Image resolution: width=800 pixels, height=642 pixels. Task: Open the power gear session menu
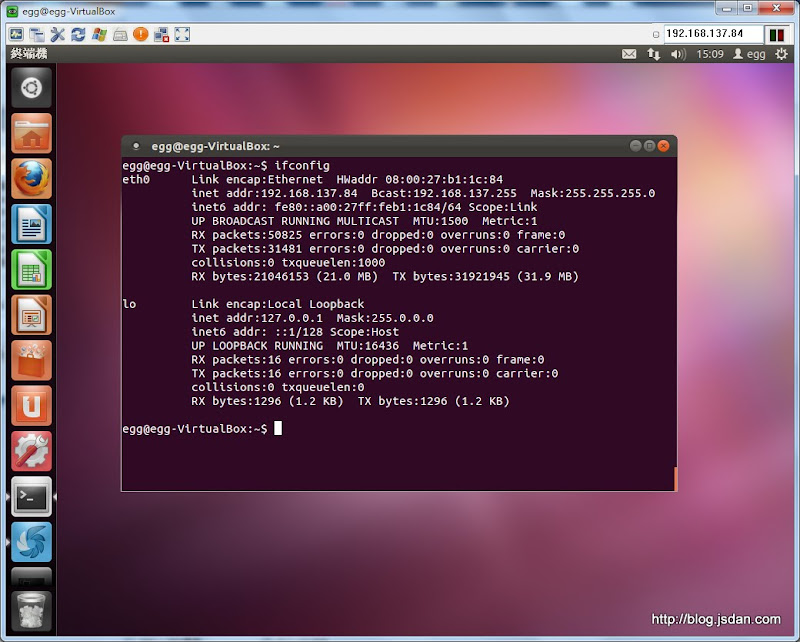coord(781,54)
